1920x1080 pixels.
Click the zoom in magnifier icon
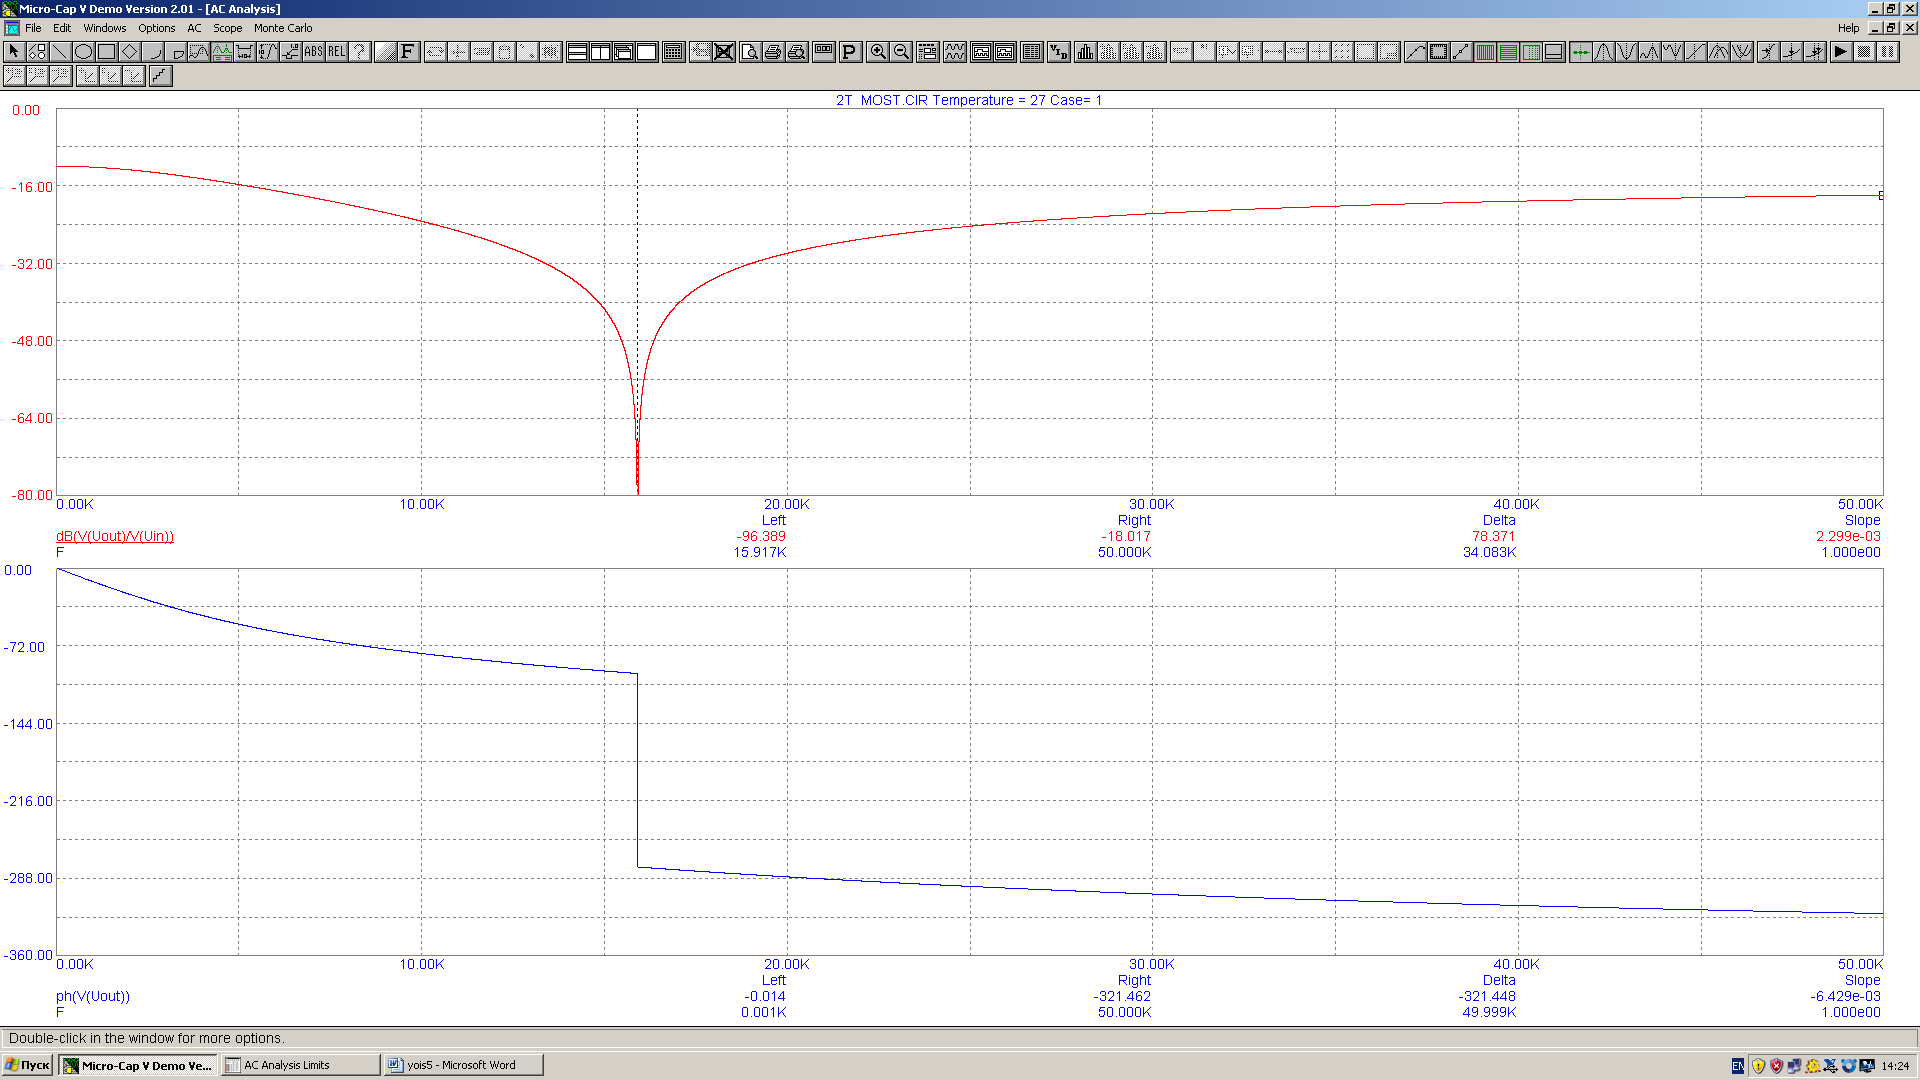(878, 52)
